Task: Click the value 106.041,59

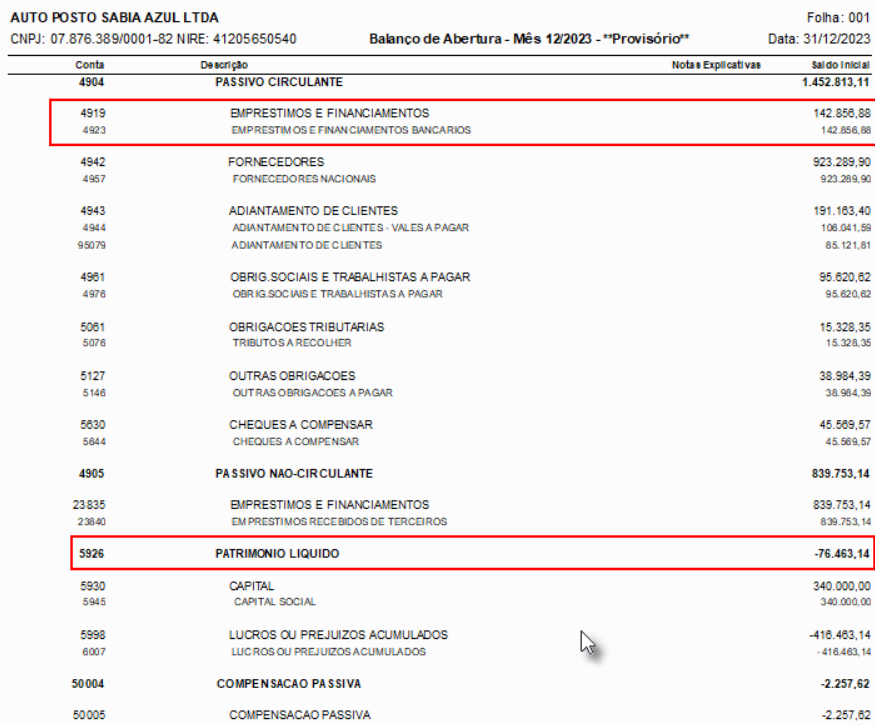Action: (x=845, y=228)
